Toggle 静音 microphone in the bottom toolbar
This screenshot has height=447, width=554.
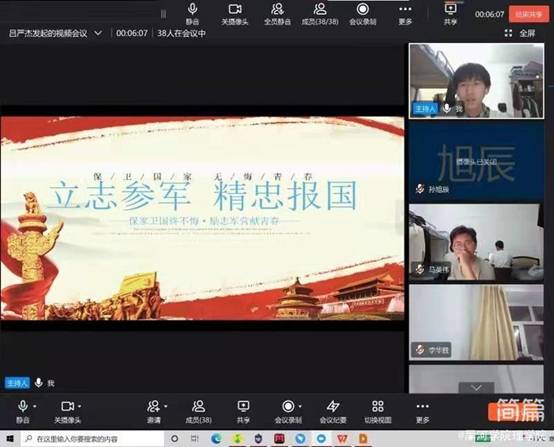pos(23,411)
